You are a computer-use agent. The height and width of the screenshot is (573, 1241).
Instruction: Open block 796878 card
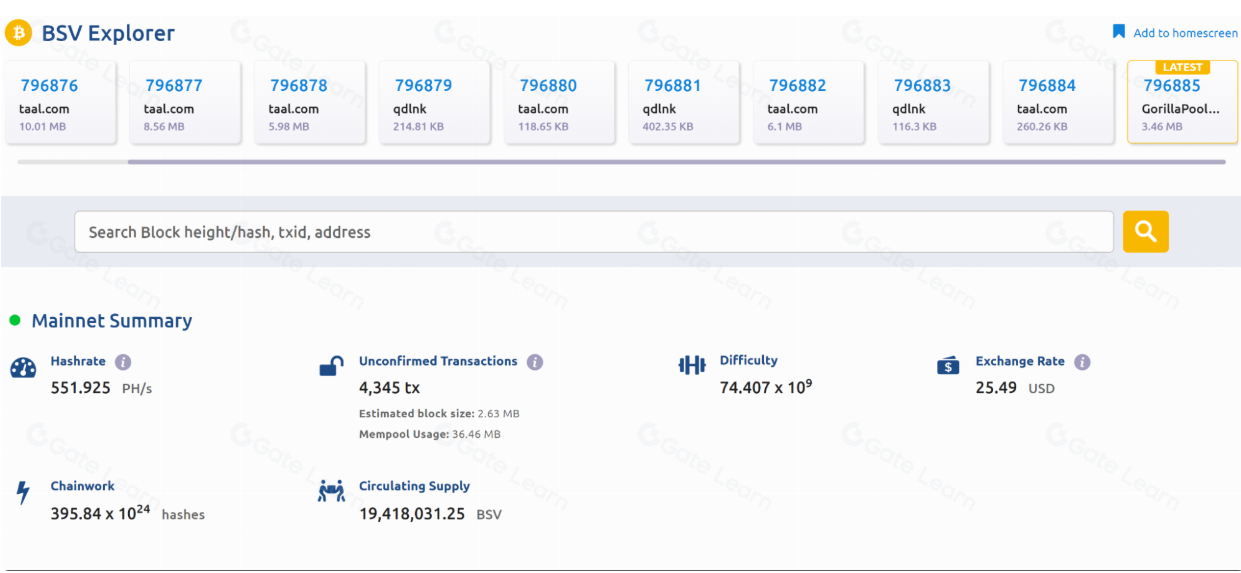(x=310, y=101)
